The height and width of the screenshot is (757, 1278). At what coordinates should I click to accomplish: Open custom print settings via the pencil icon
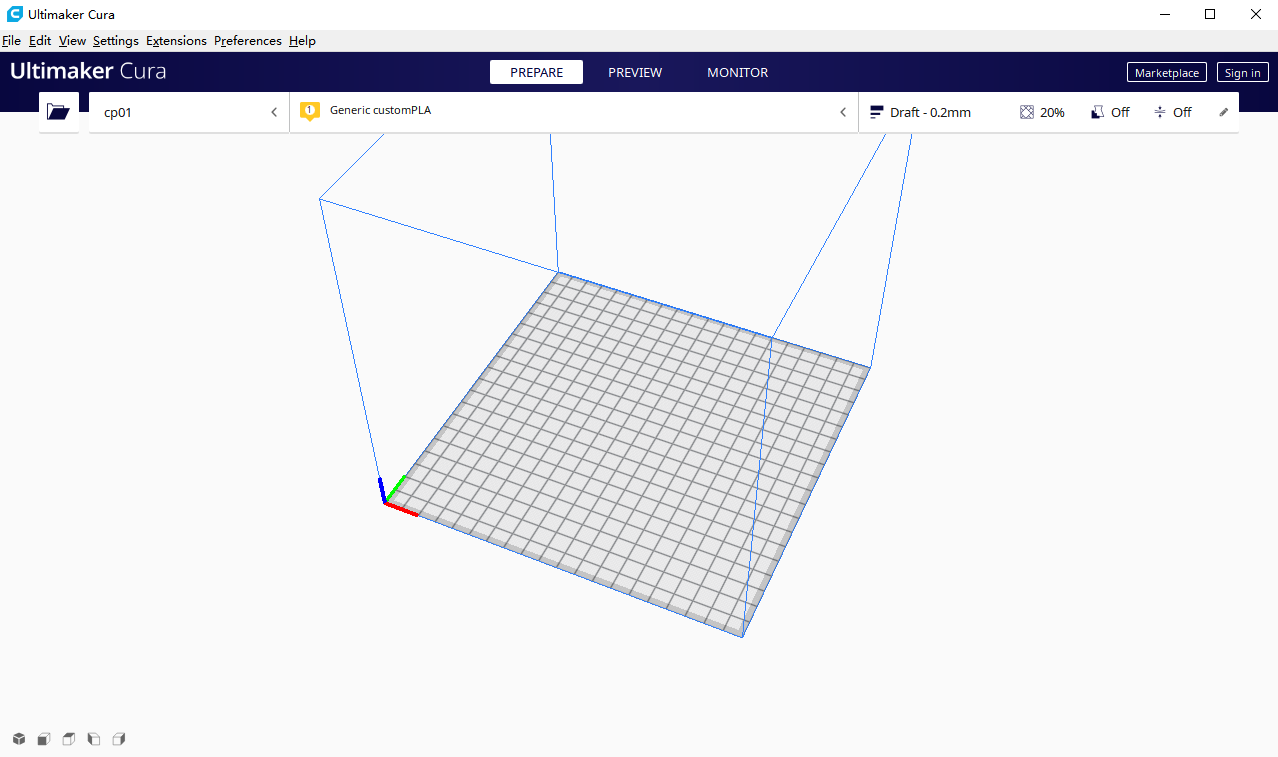coord(1223,112)
